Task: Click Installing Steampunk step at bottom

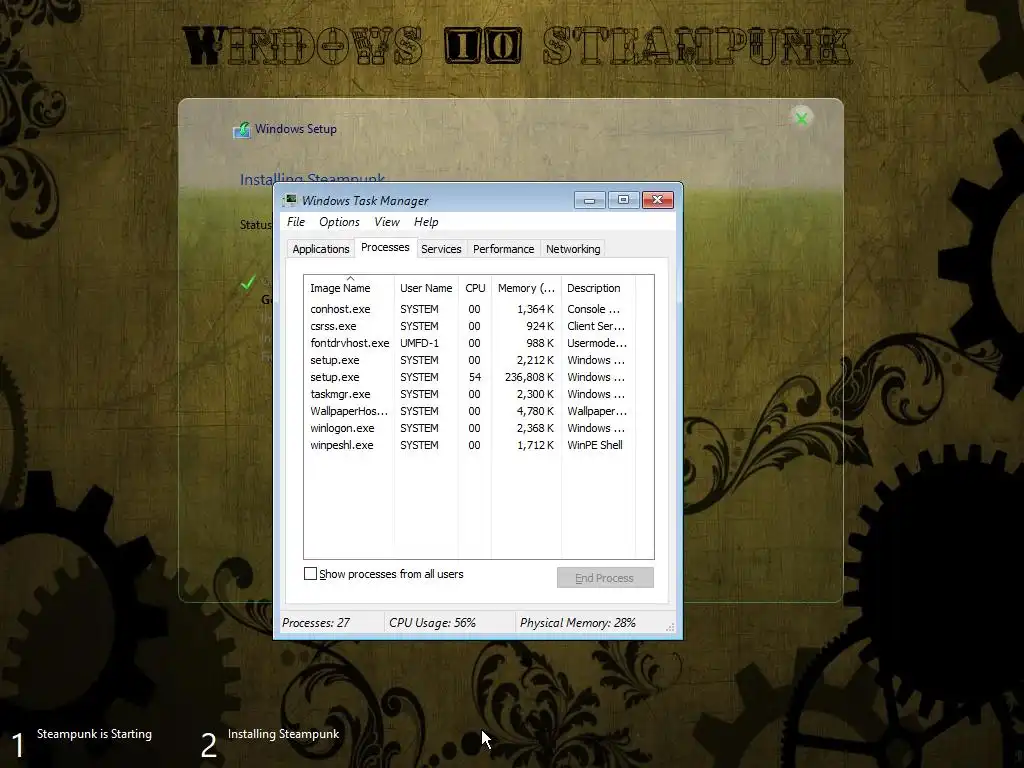Action: pos(283,734)
